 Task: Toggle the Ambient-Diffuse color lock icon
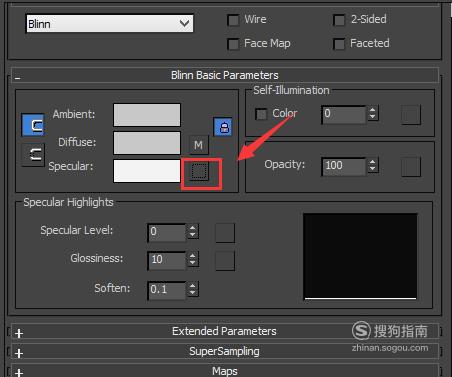click(x=33, y=125)
